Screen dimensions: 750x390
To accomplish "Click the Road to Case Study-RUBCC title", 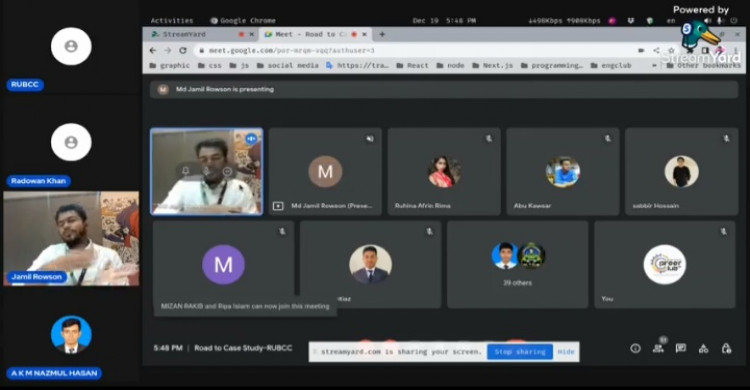I will [243, 348].
